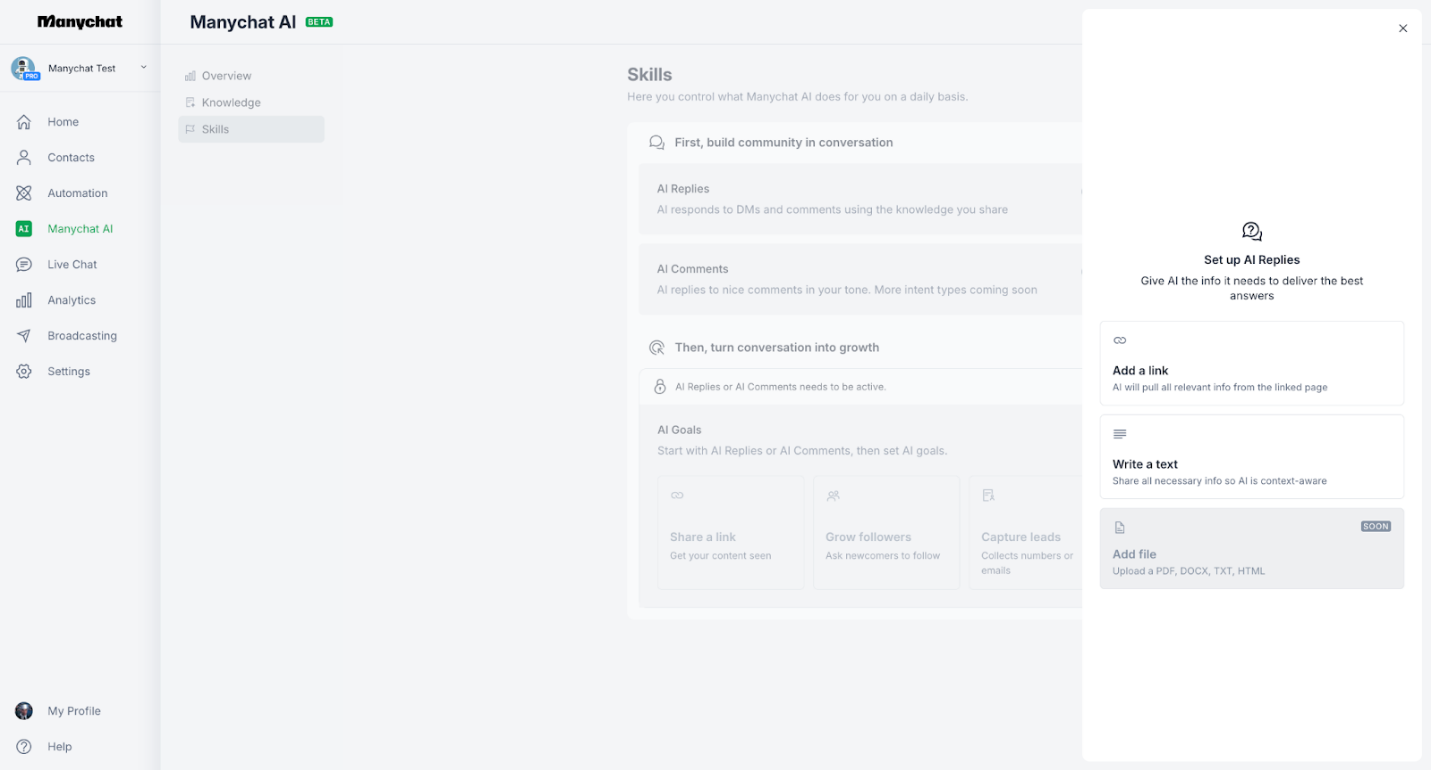Switch to the Knowledge tab
Screen dimensions: 1431x770
pyautogui.click(x=232, y=102)
